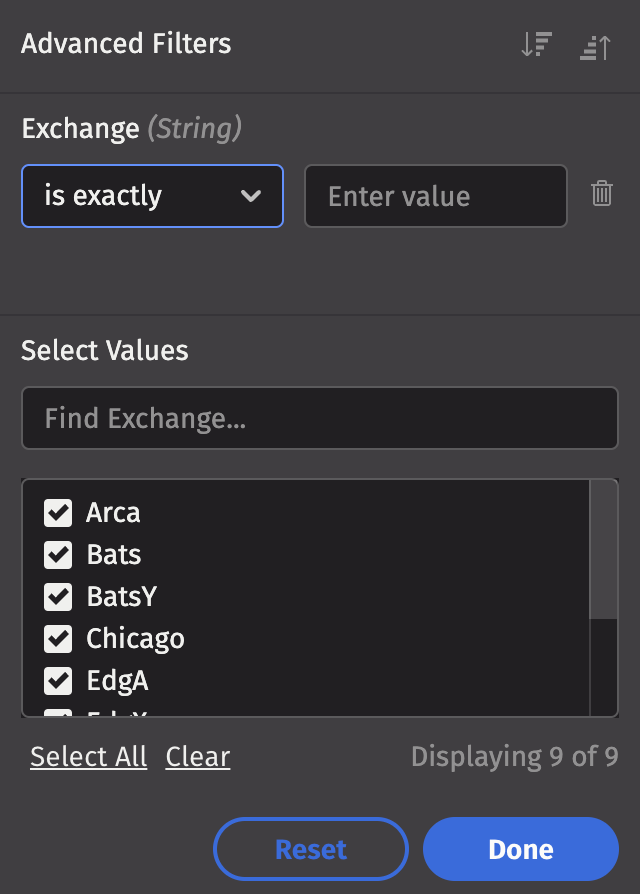This screenshot has height=894, width=640.
Task: Deselect the BatsY exchange checkbox
Action: pos(58,597)
